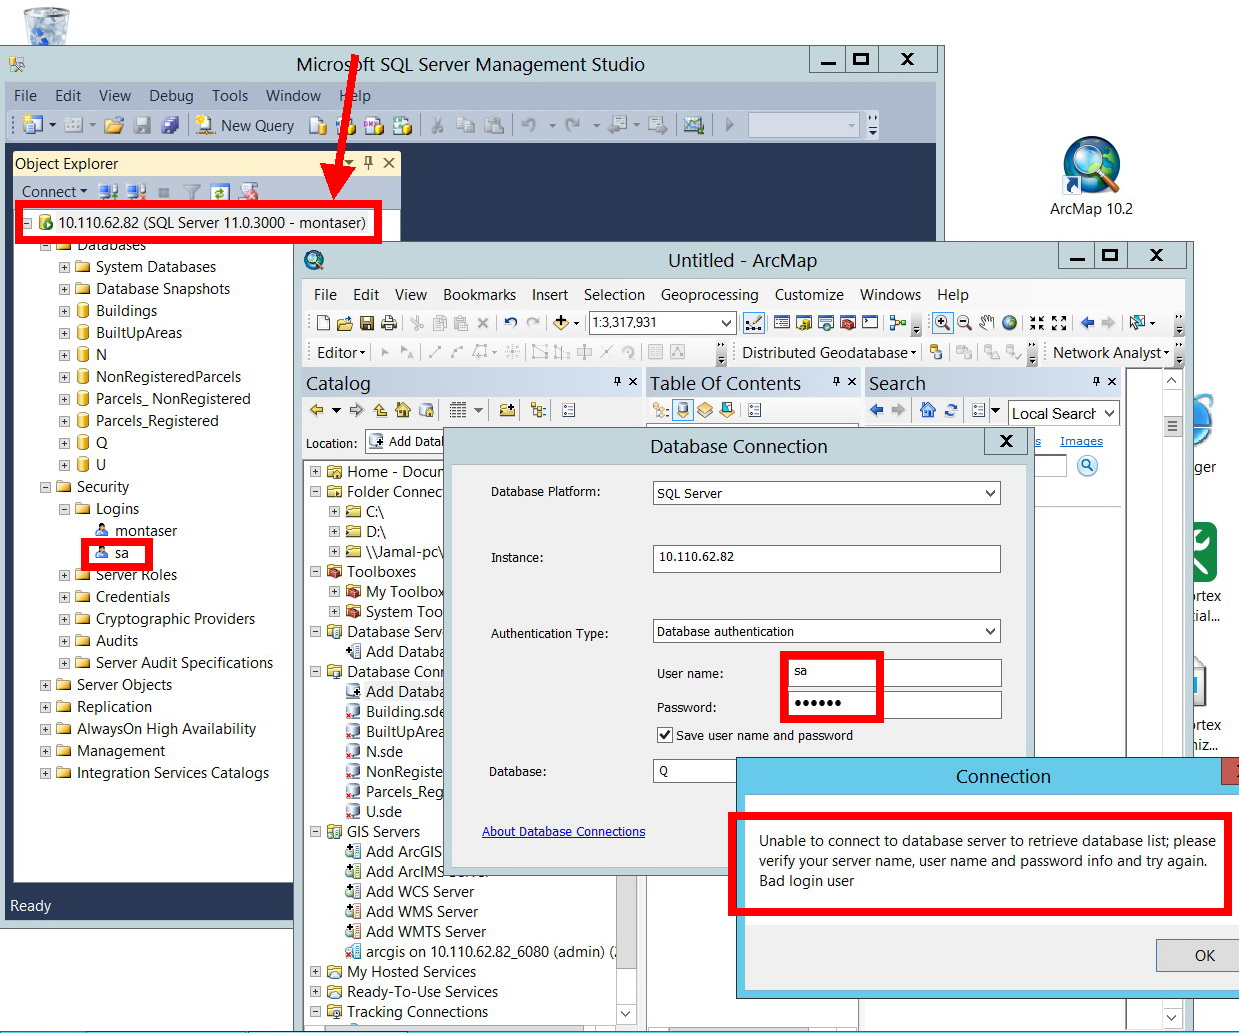Viewport: 1239px width, 1033px height.
Task: Open the map scale dropdown 1:3,317,931
Action: (726, 323)
